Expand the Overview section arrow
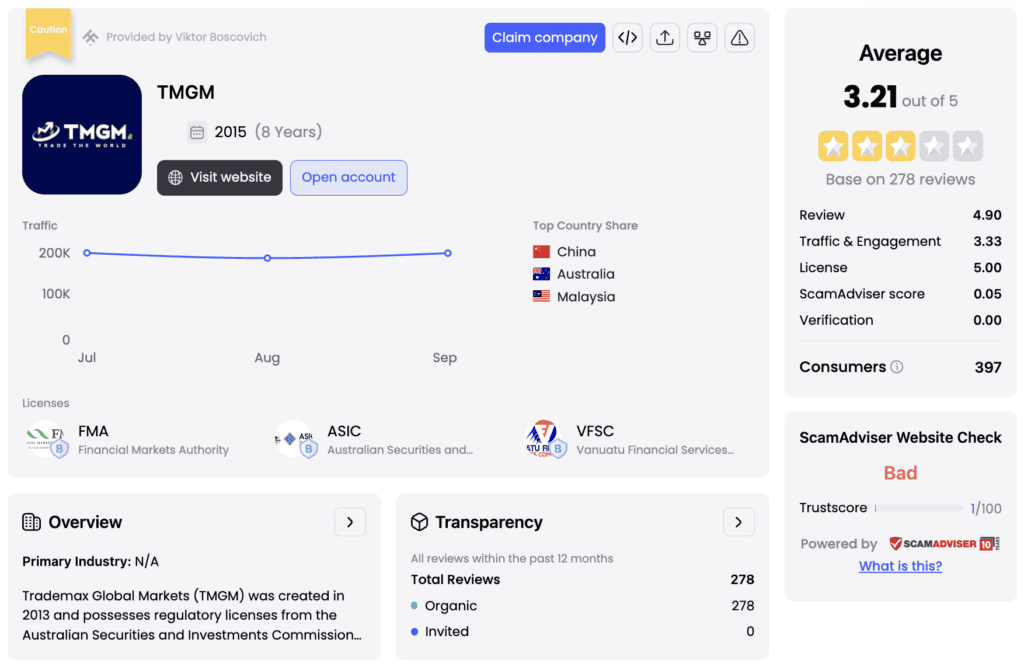This screenshot has height=667, width=1024. click(x=349, y=522)
